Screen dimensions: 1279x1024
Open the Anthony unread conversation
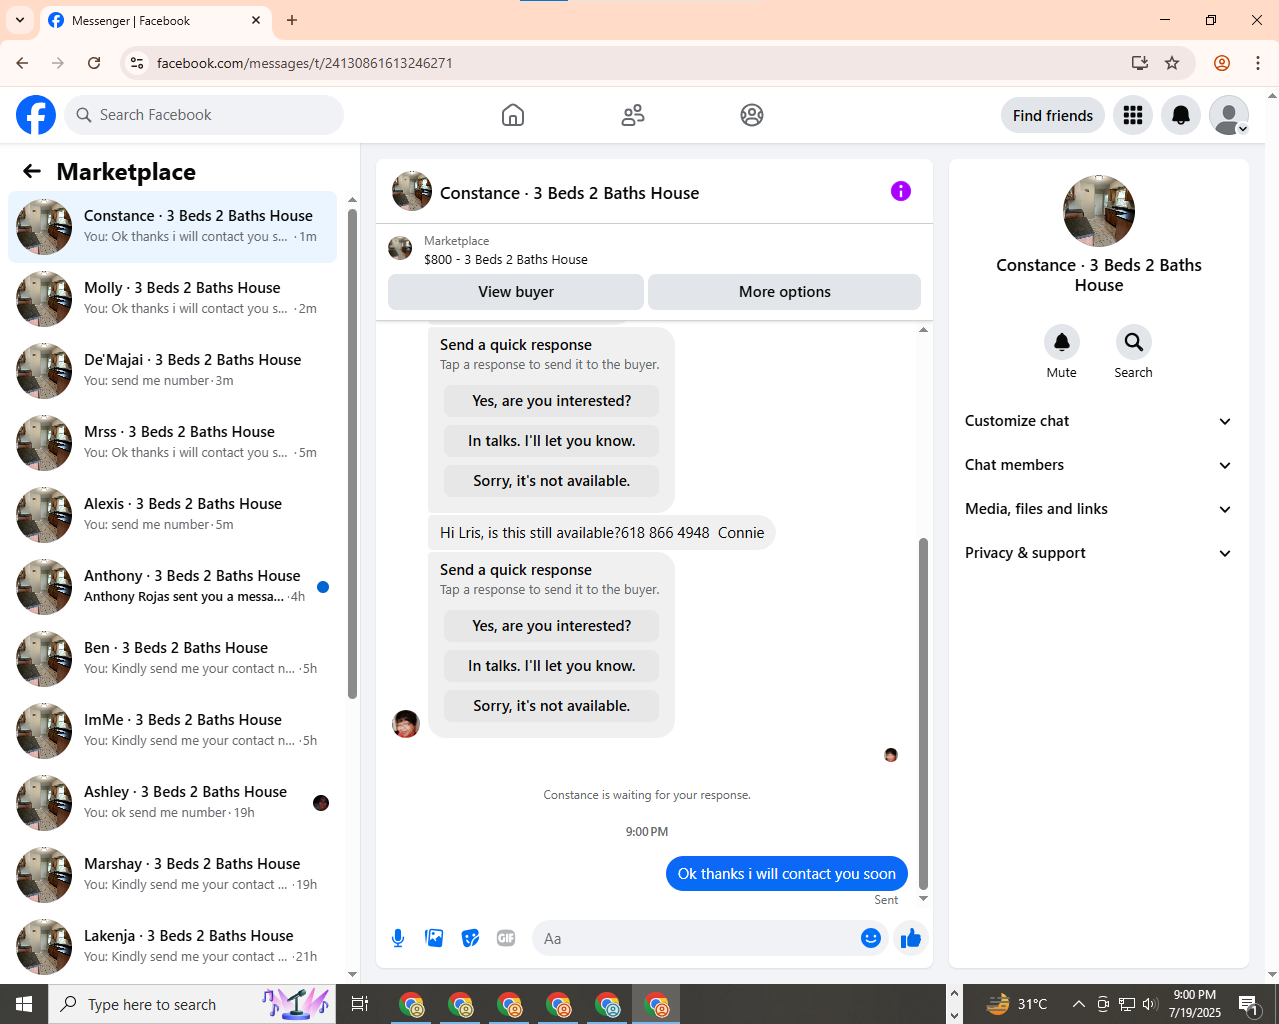coord(172,587)
